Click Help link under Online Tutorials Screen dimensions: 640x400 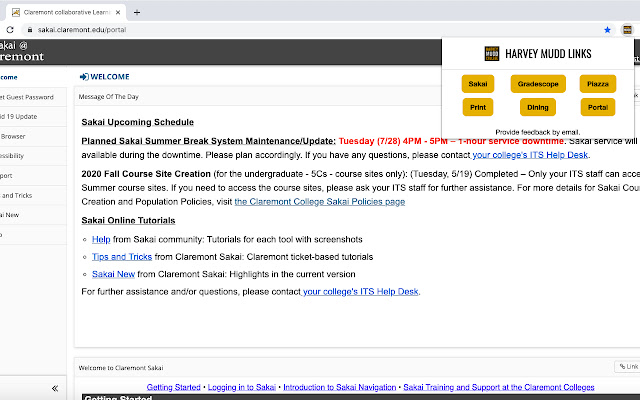click(101, 239)
